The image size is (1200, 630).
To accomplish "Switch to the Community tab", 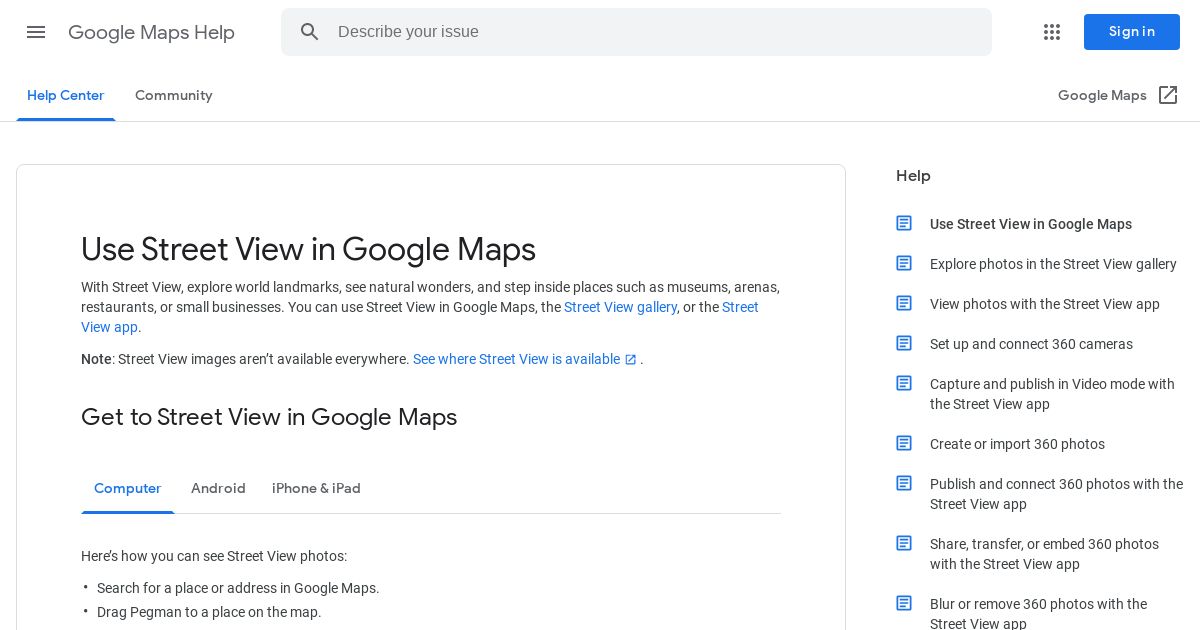I will (174, 96).
